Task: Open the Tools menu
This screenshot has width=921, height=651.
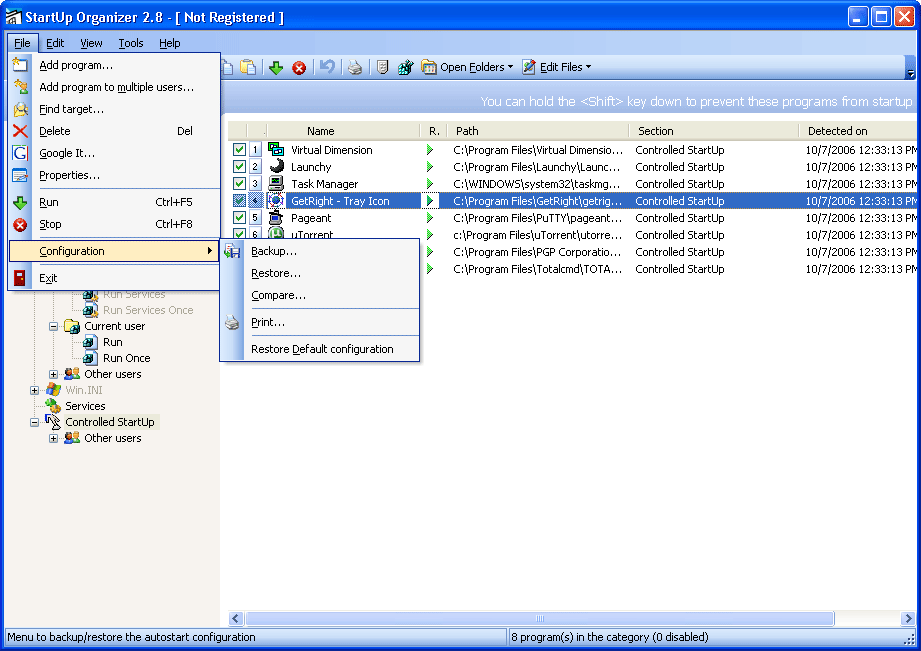Action: coord(130,43)
